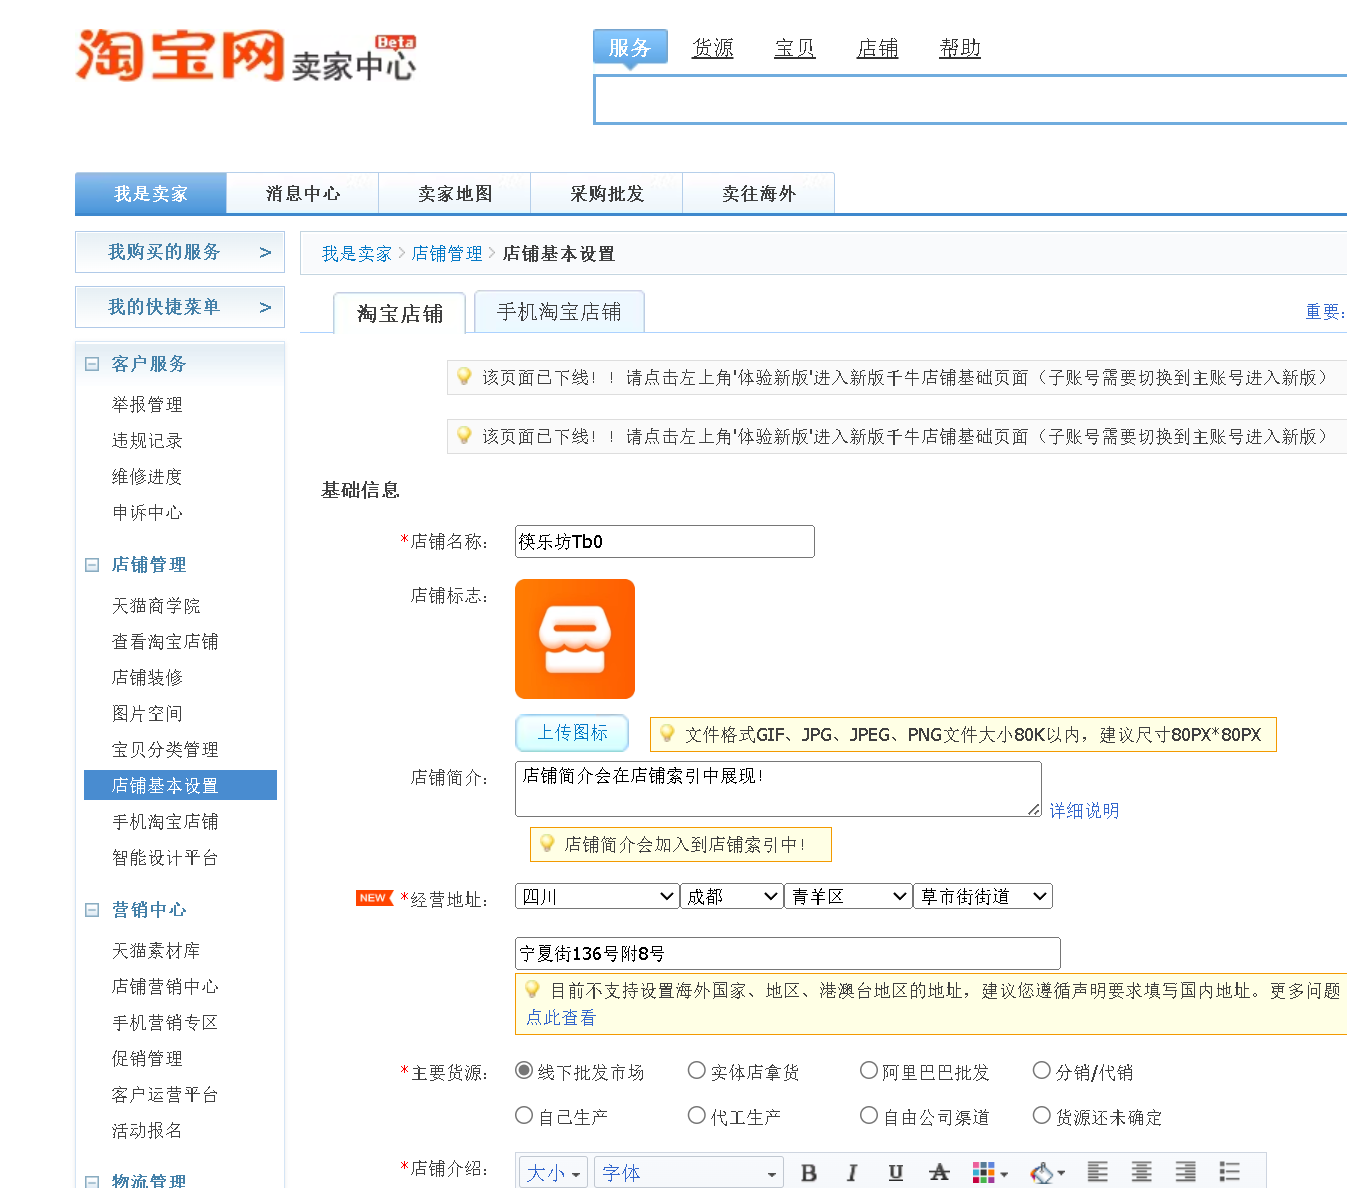
Task: Click the 上传图标 upload button
Action: click(572, 733)
